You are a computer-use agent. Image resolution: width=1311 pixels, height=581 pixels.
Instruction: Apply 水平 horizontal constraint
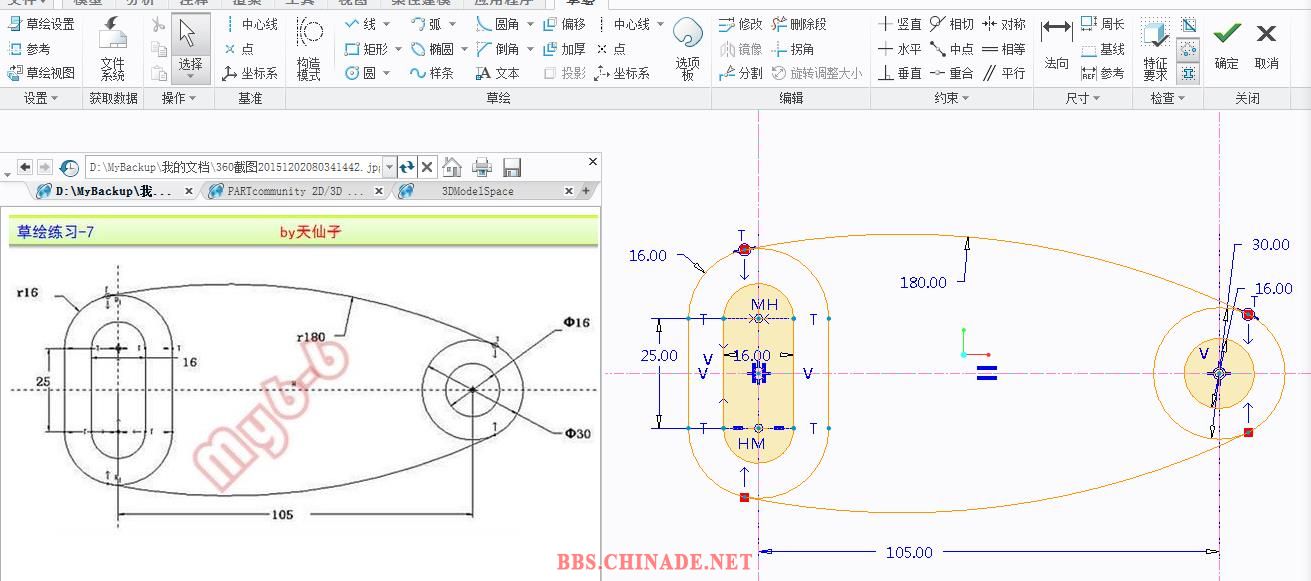pos(900,48)
